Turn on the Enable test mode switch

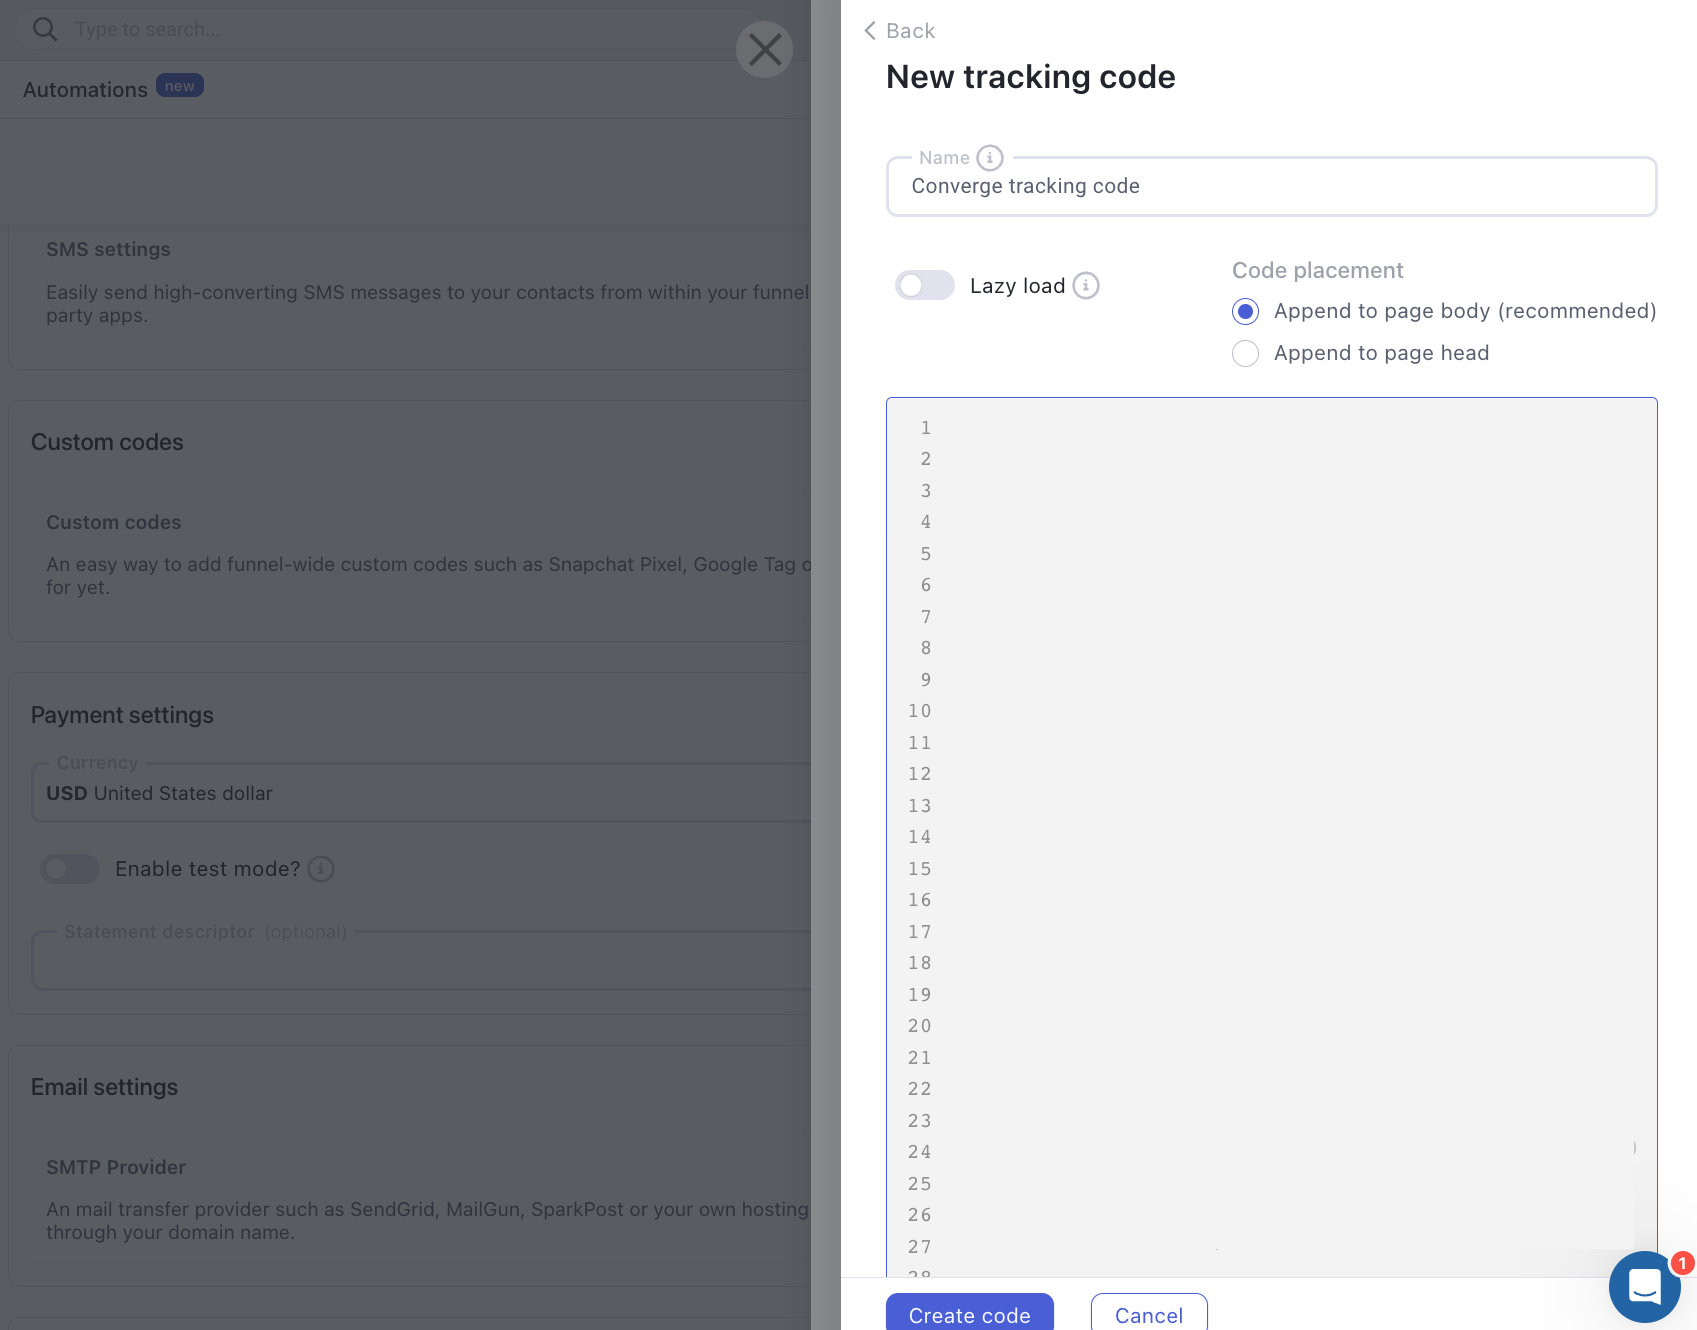click(x=69, y=869)
